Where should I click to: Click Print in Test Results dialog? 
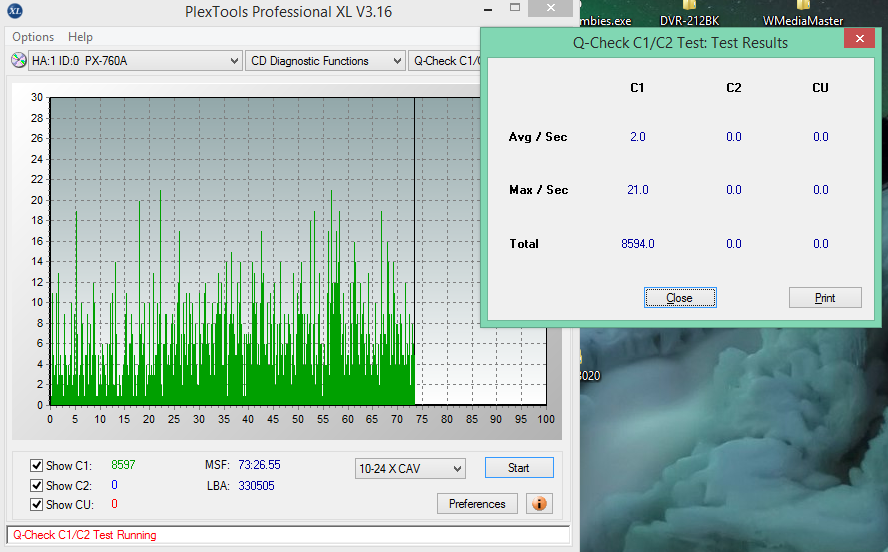[x=825, y=298]
